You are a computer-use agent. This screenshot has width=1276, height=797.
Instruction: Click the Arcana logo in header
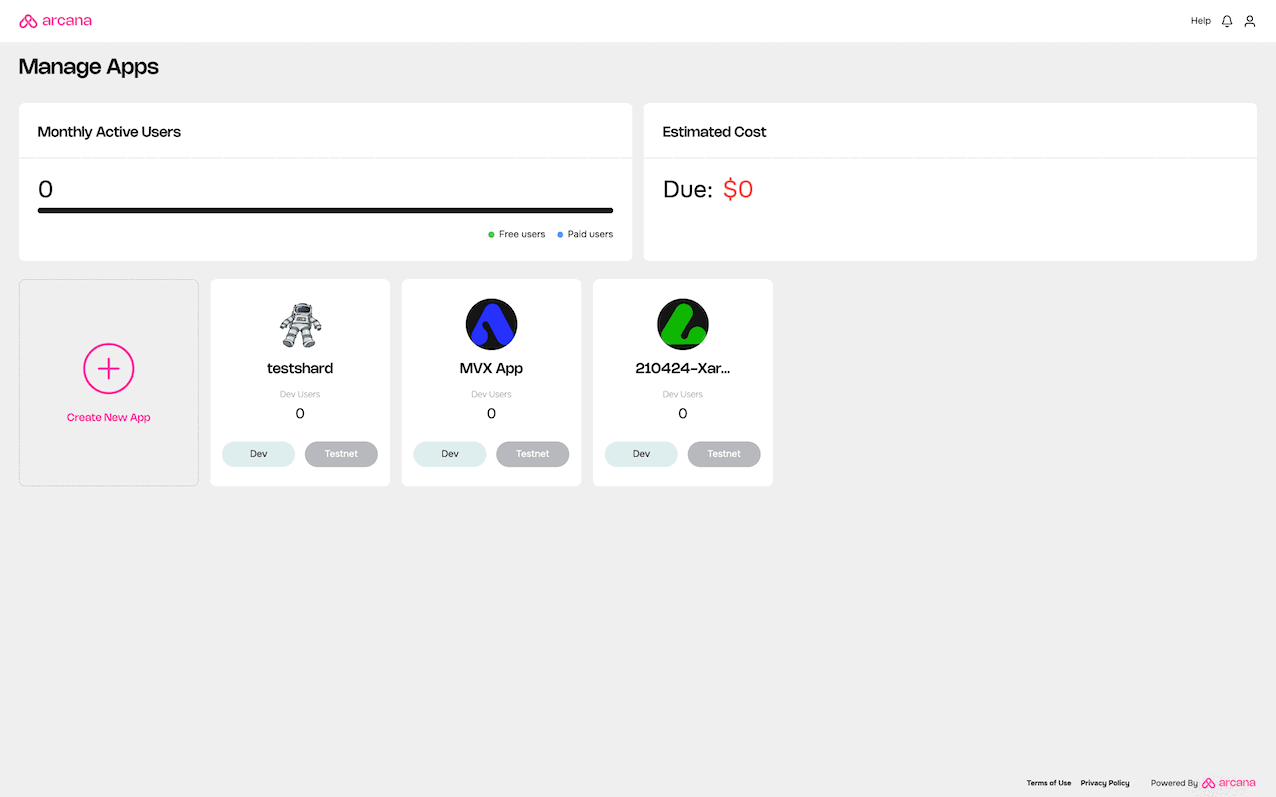[x=56, y=21]
